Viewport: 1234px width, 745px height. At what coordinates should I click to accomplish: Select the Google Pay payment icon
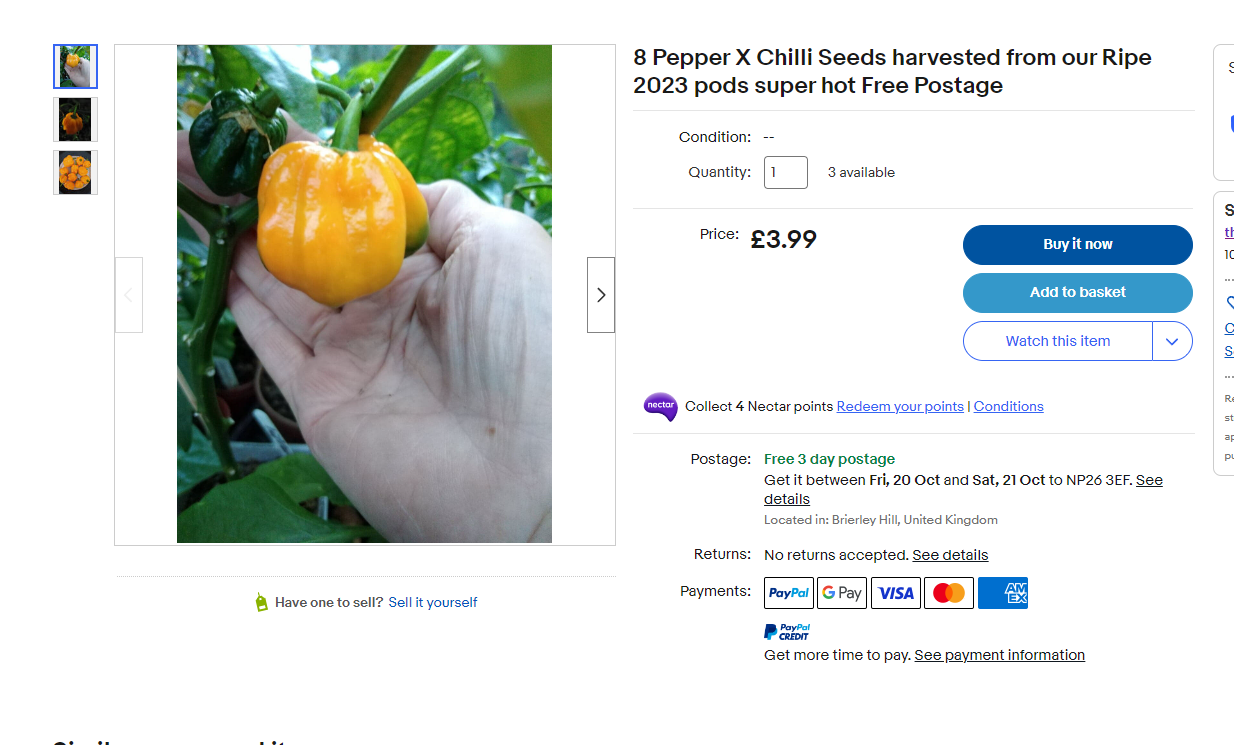(841, 592)
